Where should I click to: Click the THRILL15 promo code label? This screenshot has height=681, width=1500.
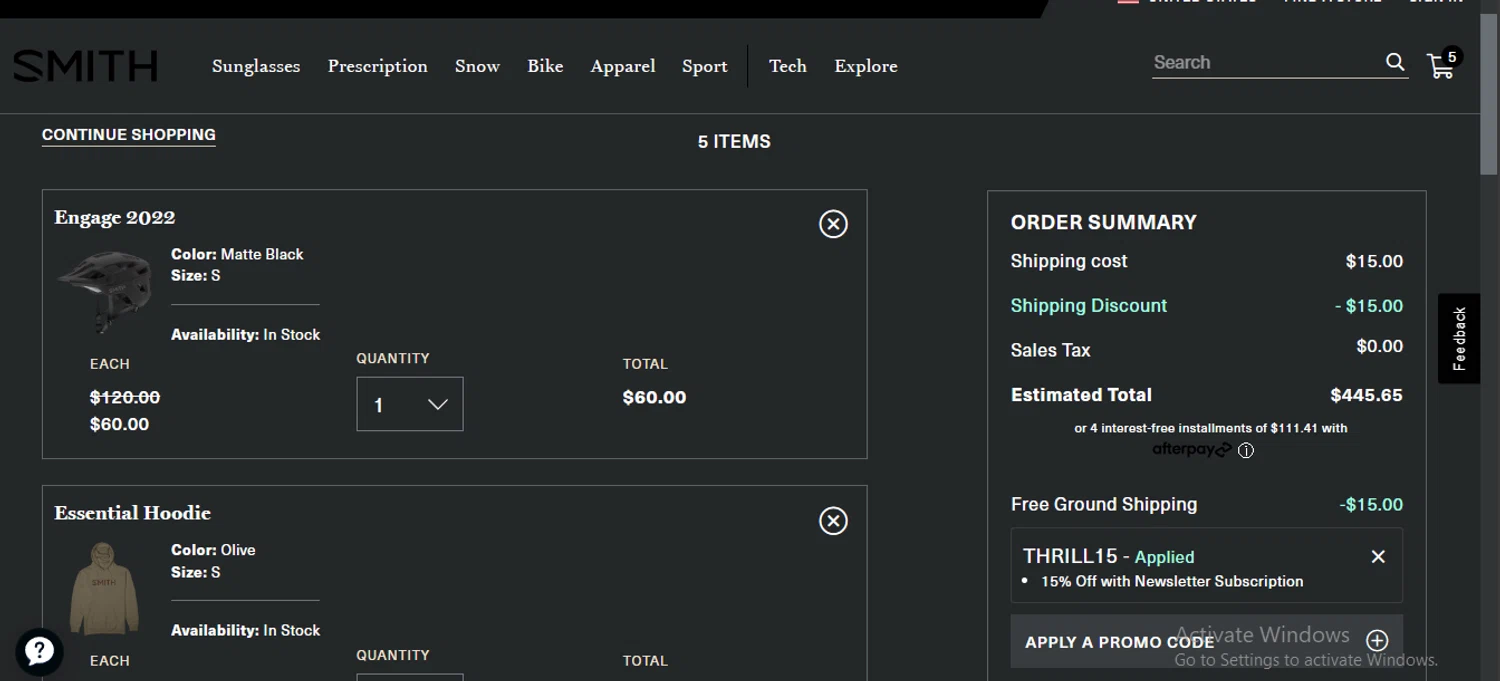click(1070, 556)
